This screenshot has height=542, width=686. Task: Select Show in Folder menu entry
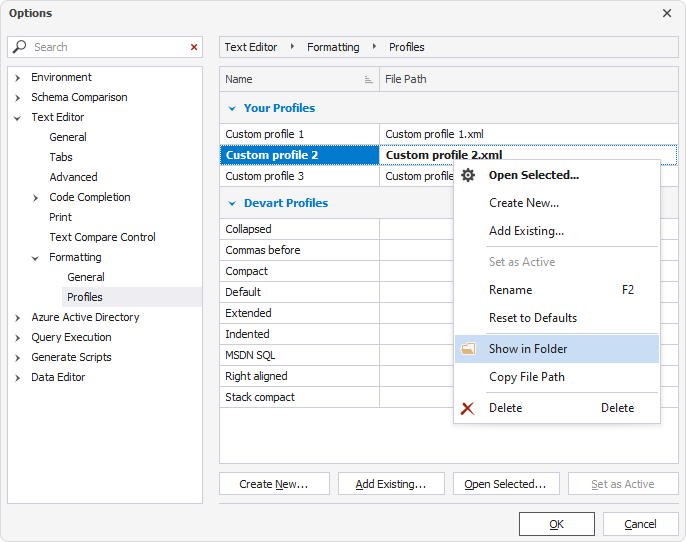[556, 349]
